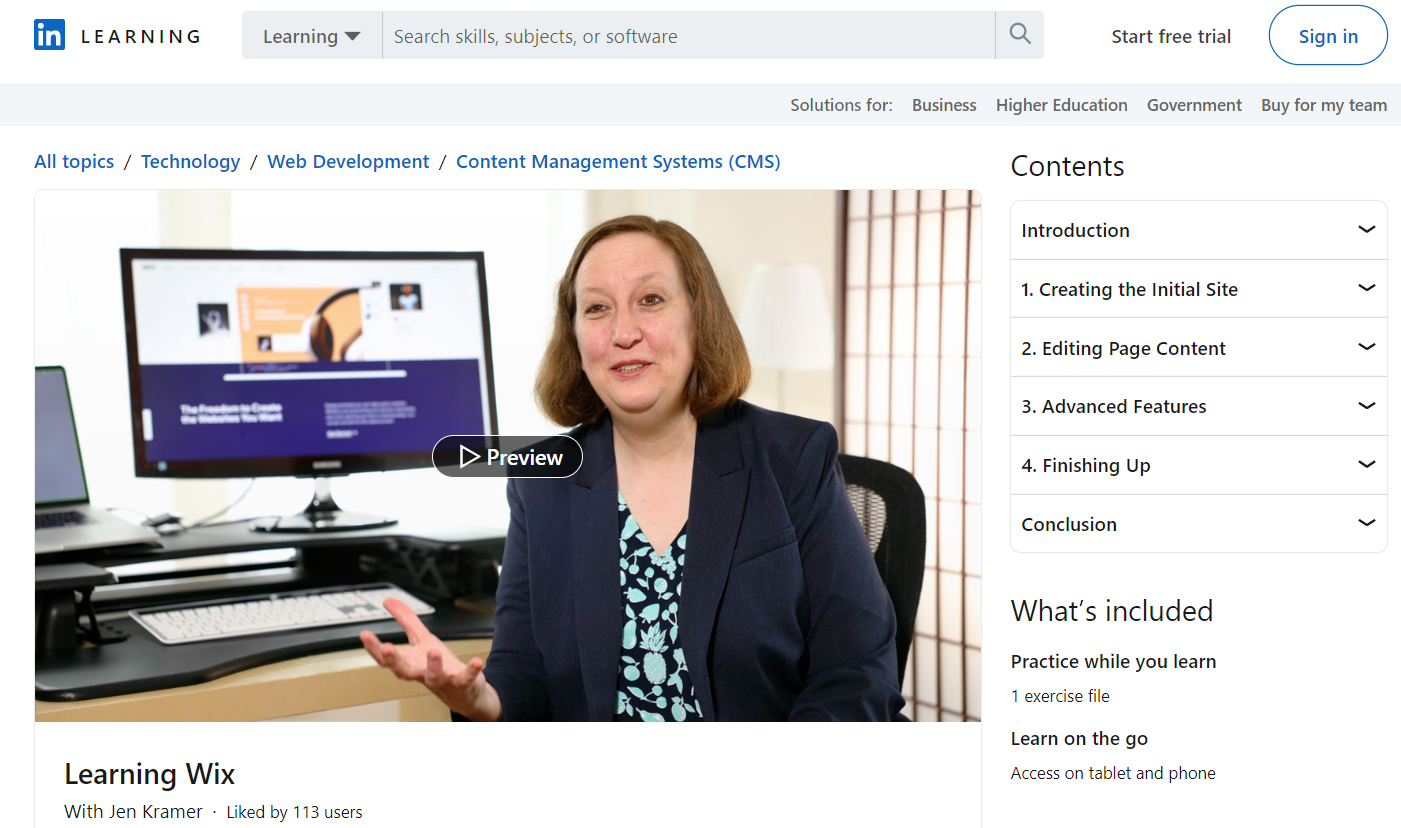This screenshot has height=828, width=1401.
Task: Expand Creating the Initial Site section
Action: [x=1199, y=289]
